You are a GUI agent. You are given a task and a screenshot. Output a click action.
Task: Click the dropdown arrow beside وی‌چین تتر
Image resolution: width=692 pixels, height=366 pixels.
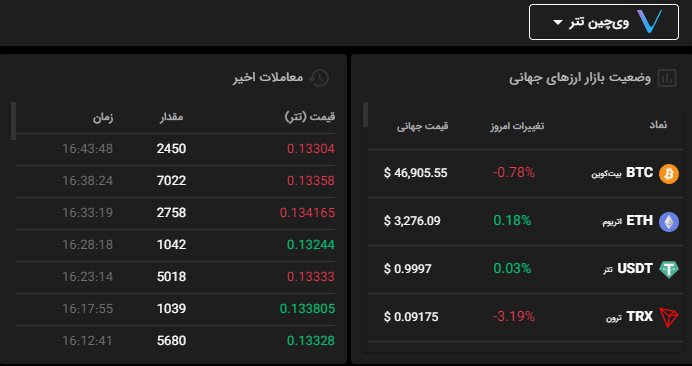tap(558, 22)
